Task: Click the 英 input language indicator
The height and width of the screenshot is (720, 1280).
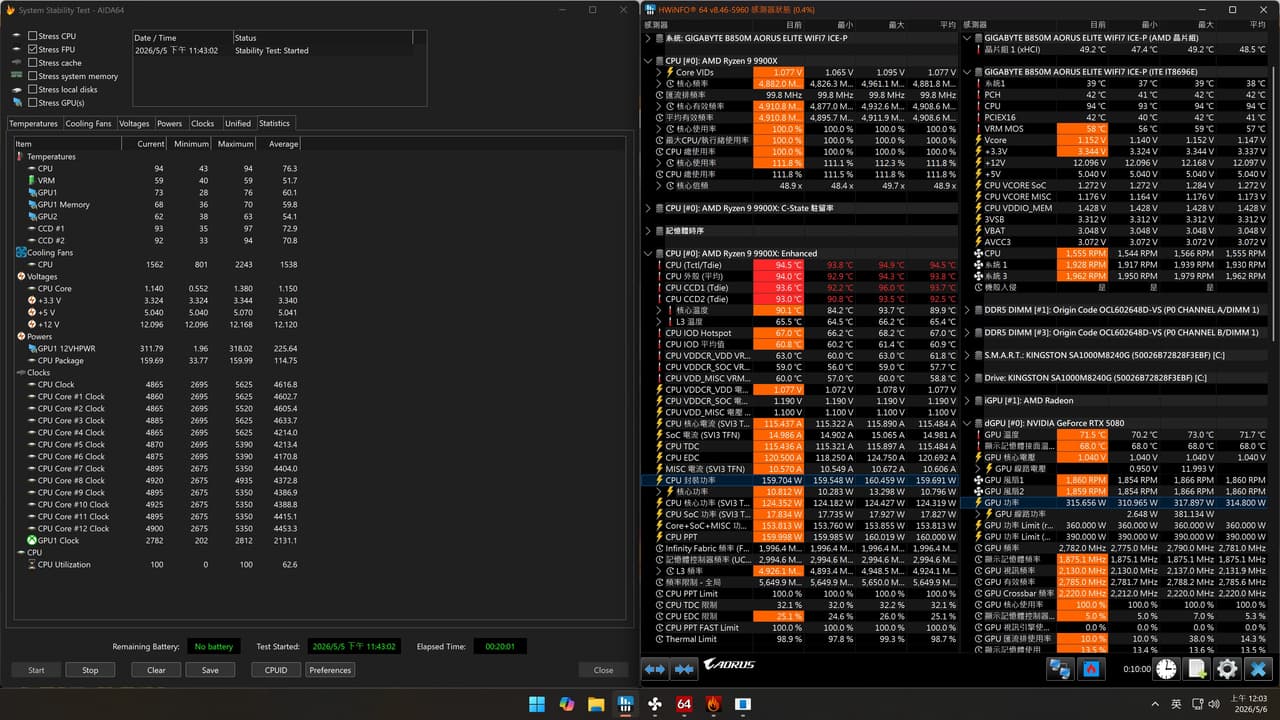Action: [x=1176, y=703]
